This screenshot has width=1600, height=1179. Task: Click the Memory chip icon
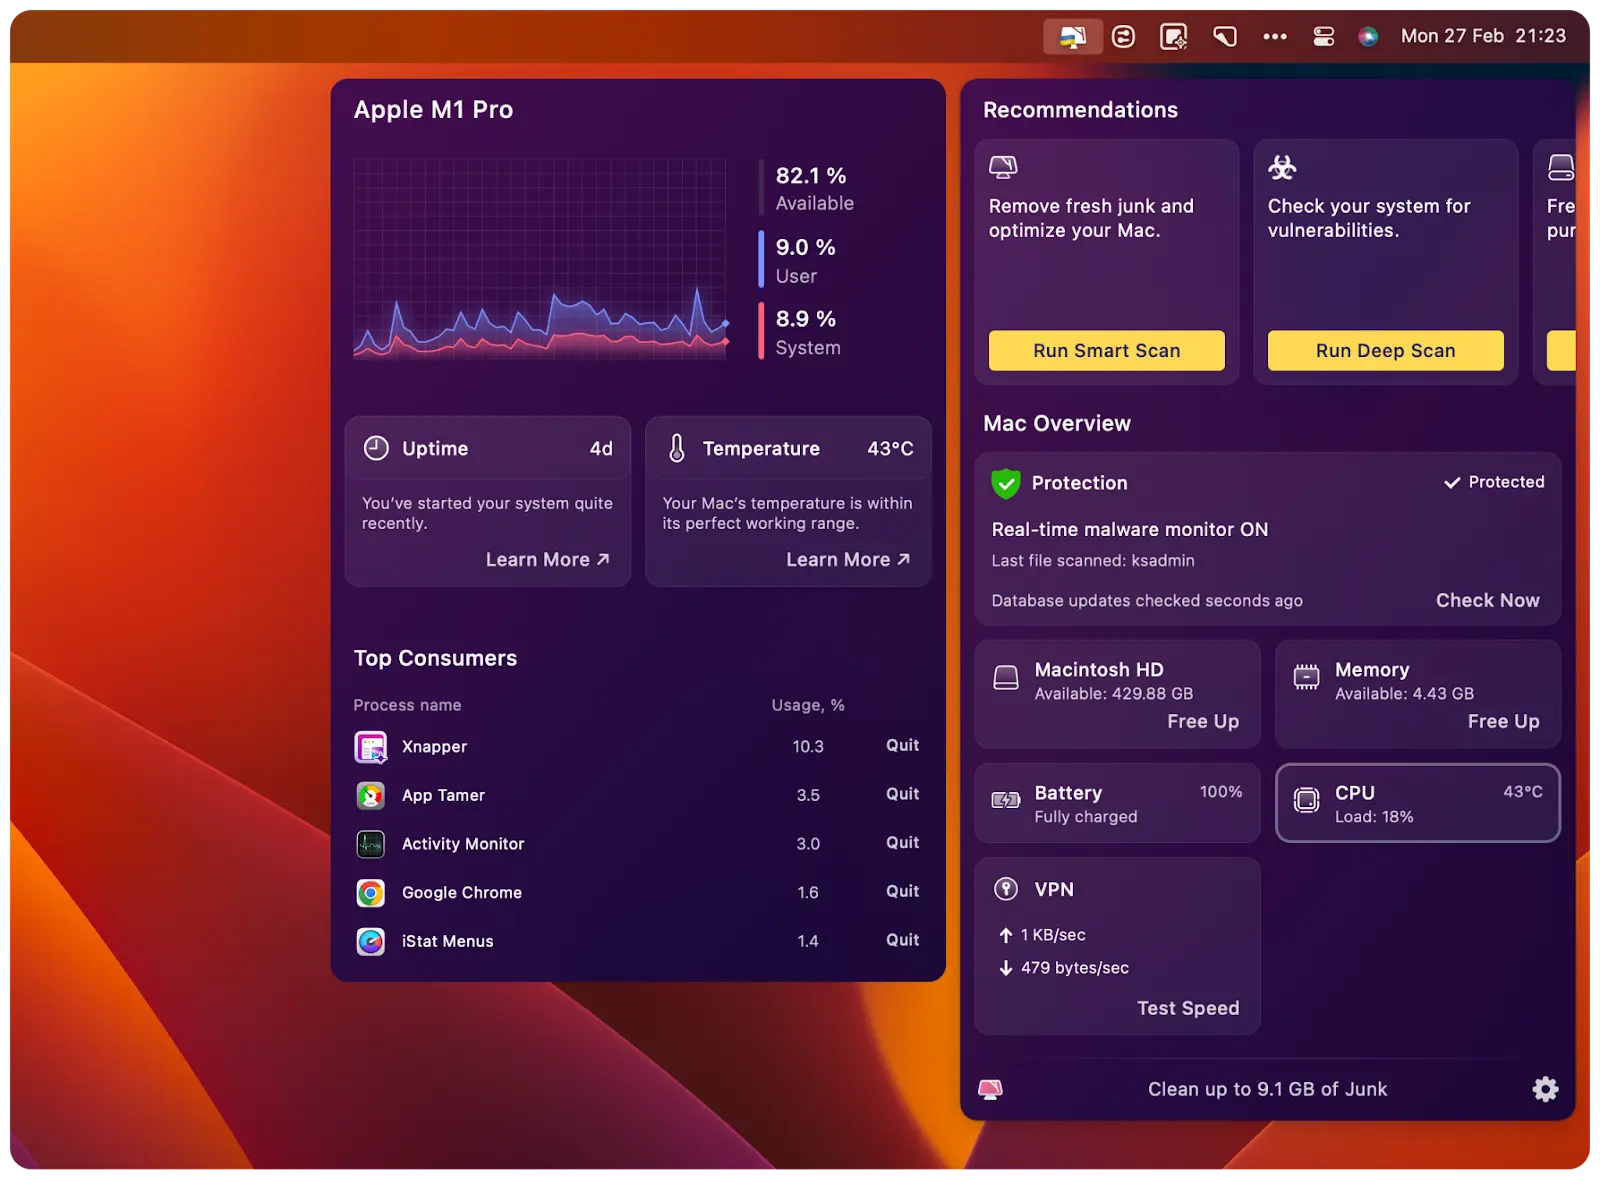[1307, 678]
